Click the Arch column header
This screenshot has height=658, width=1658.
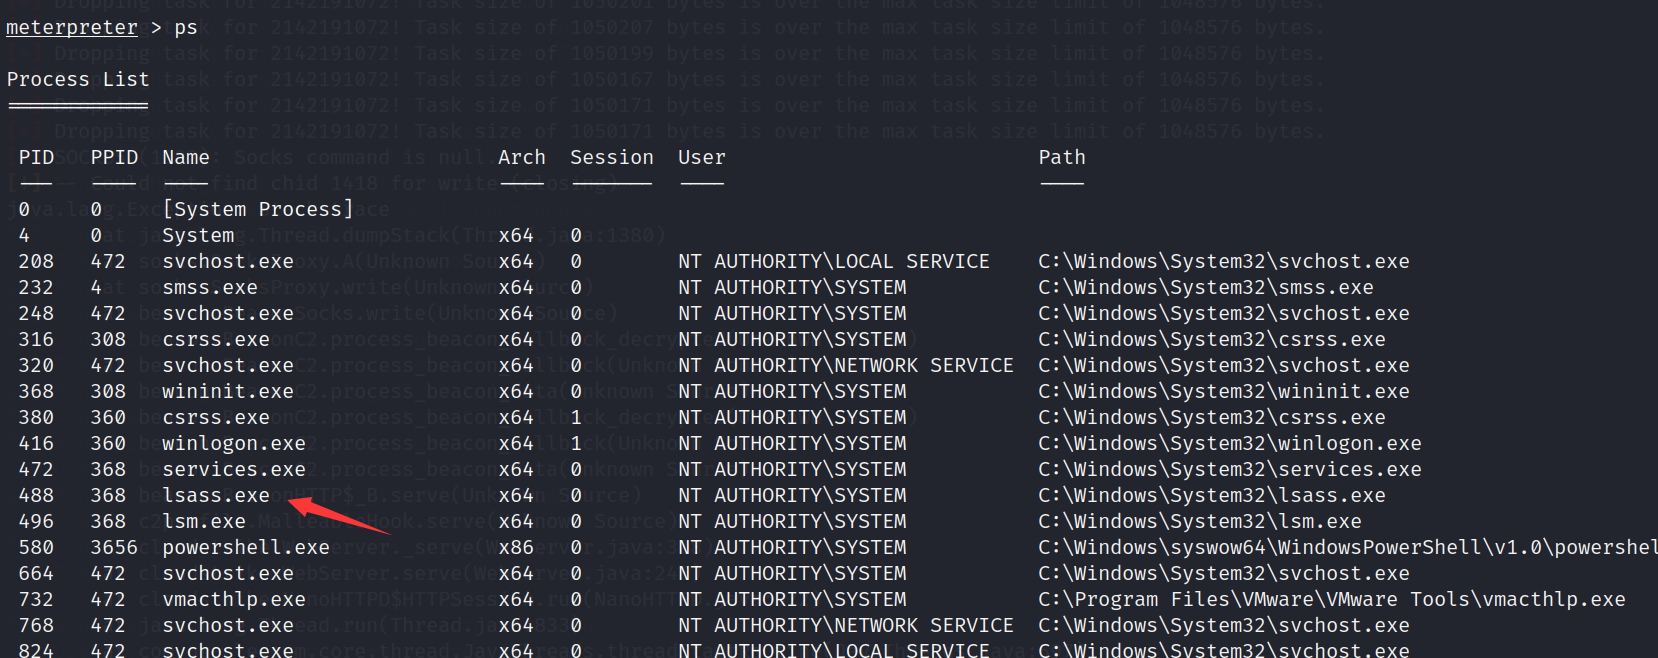[522, 157]
